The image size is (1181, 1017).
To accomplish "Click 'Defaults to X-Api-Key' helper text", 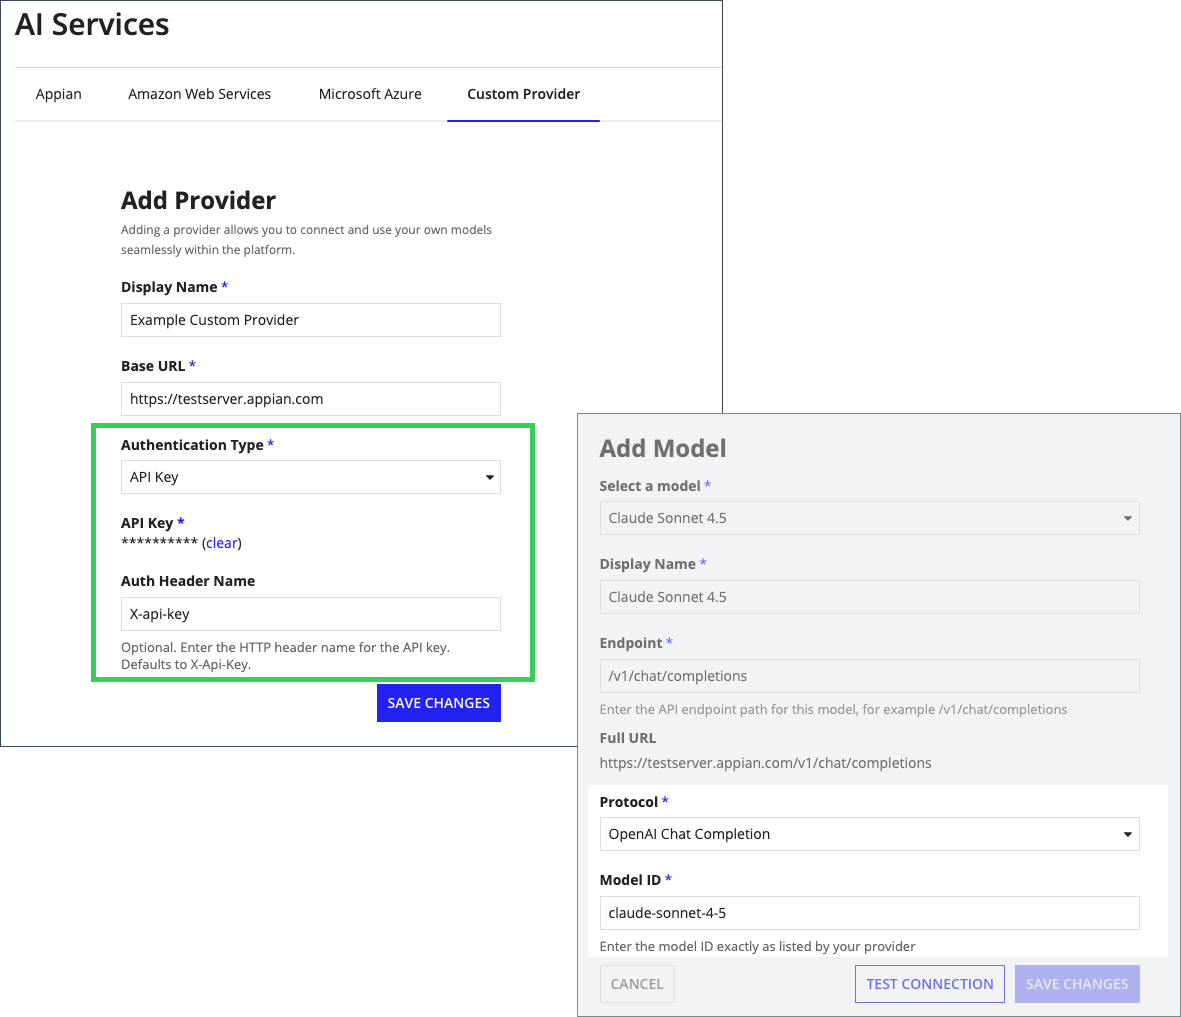I will tap(186, 664).
